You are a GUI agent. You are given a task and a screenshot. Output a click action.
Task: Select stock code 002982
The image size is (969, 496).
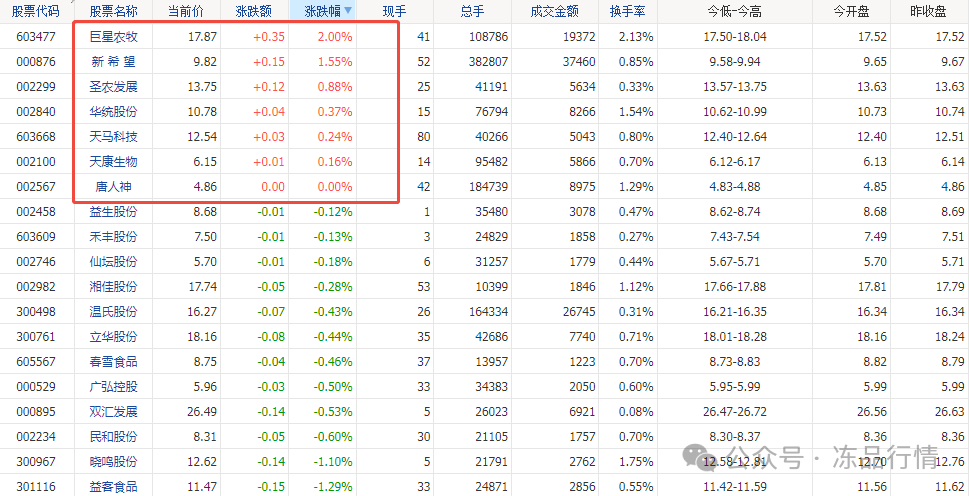(x=36, y=287)
